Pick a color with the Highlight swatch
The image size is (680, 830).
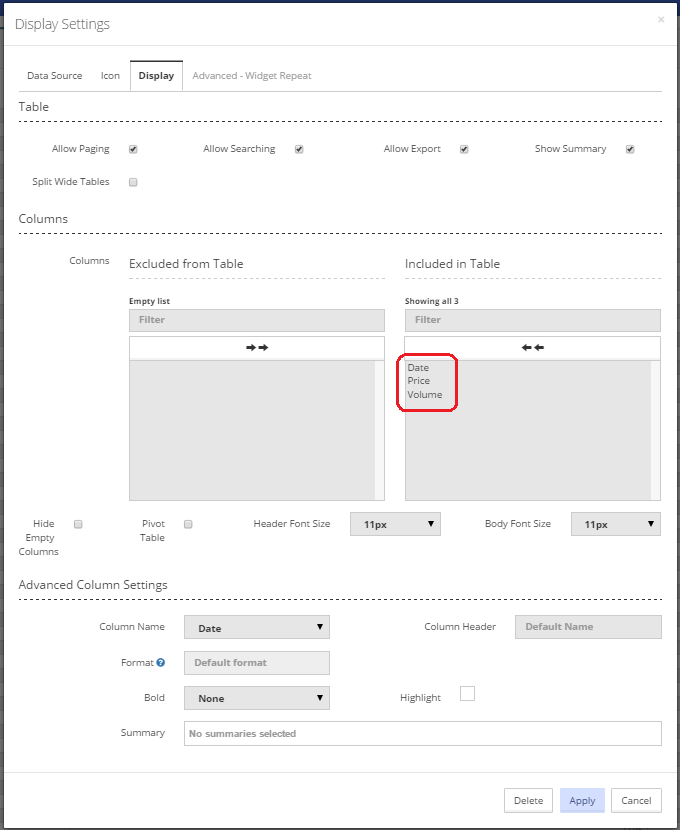tap(467, 693)
